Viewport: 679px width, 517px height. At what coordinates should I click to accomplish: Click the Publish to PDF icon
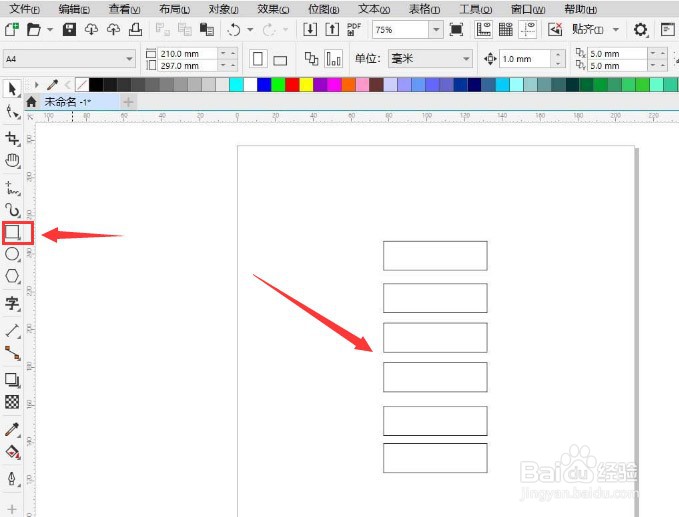point(354,29)
